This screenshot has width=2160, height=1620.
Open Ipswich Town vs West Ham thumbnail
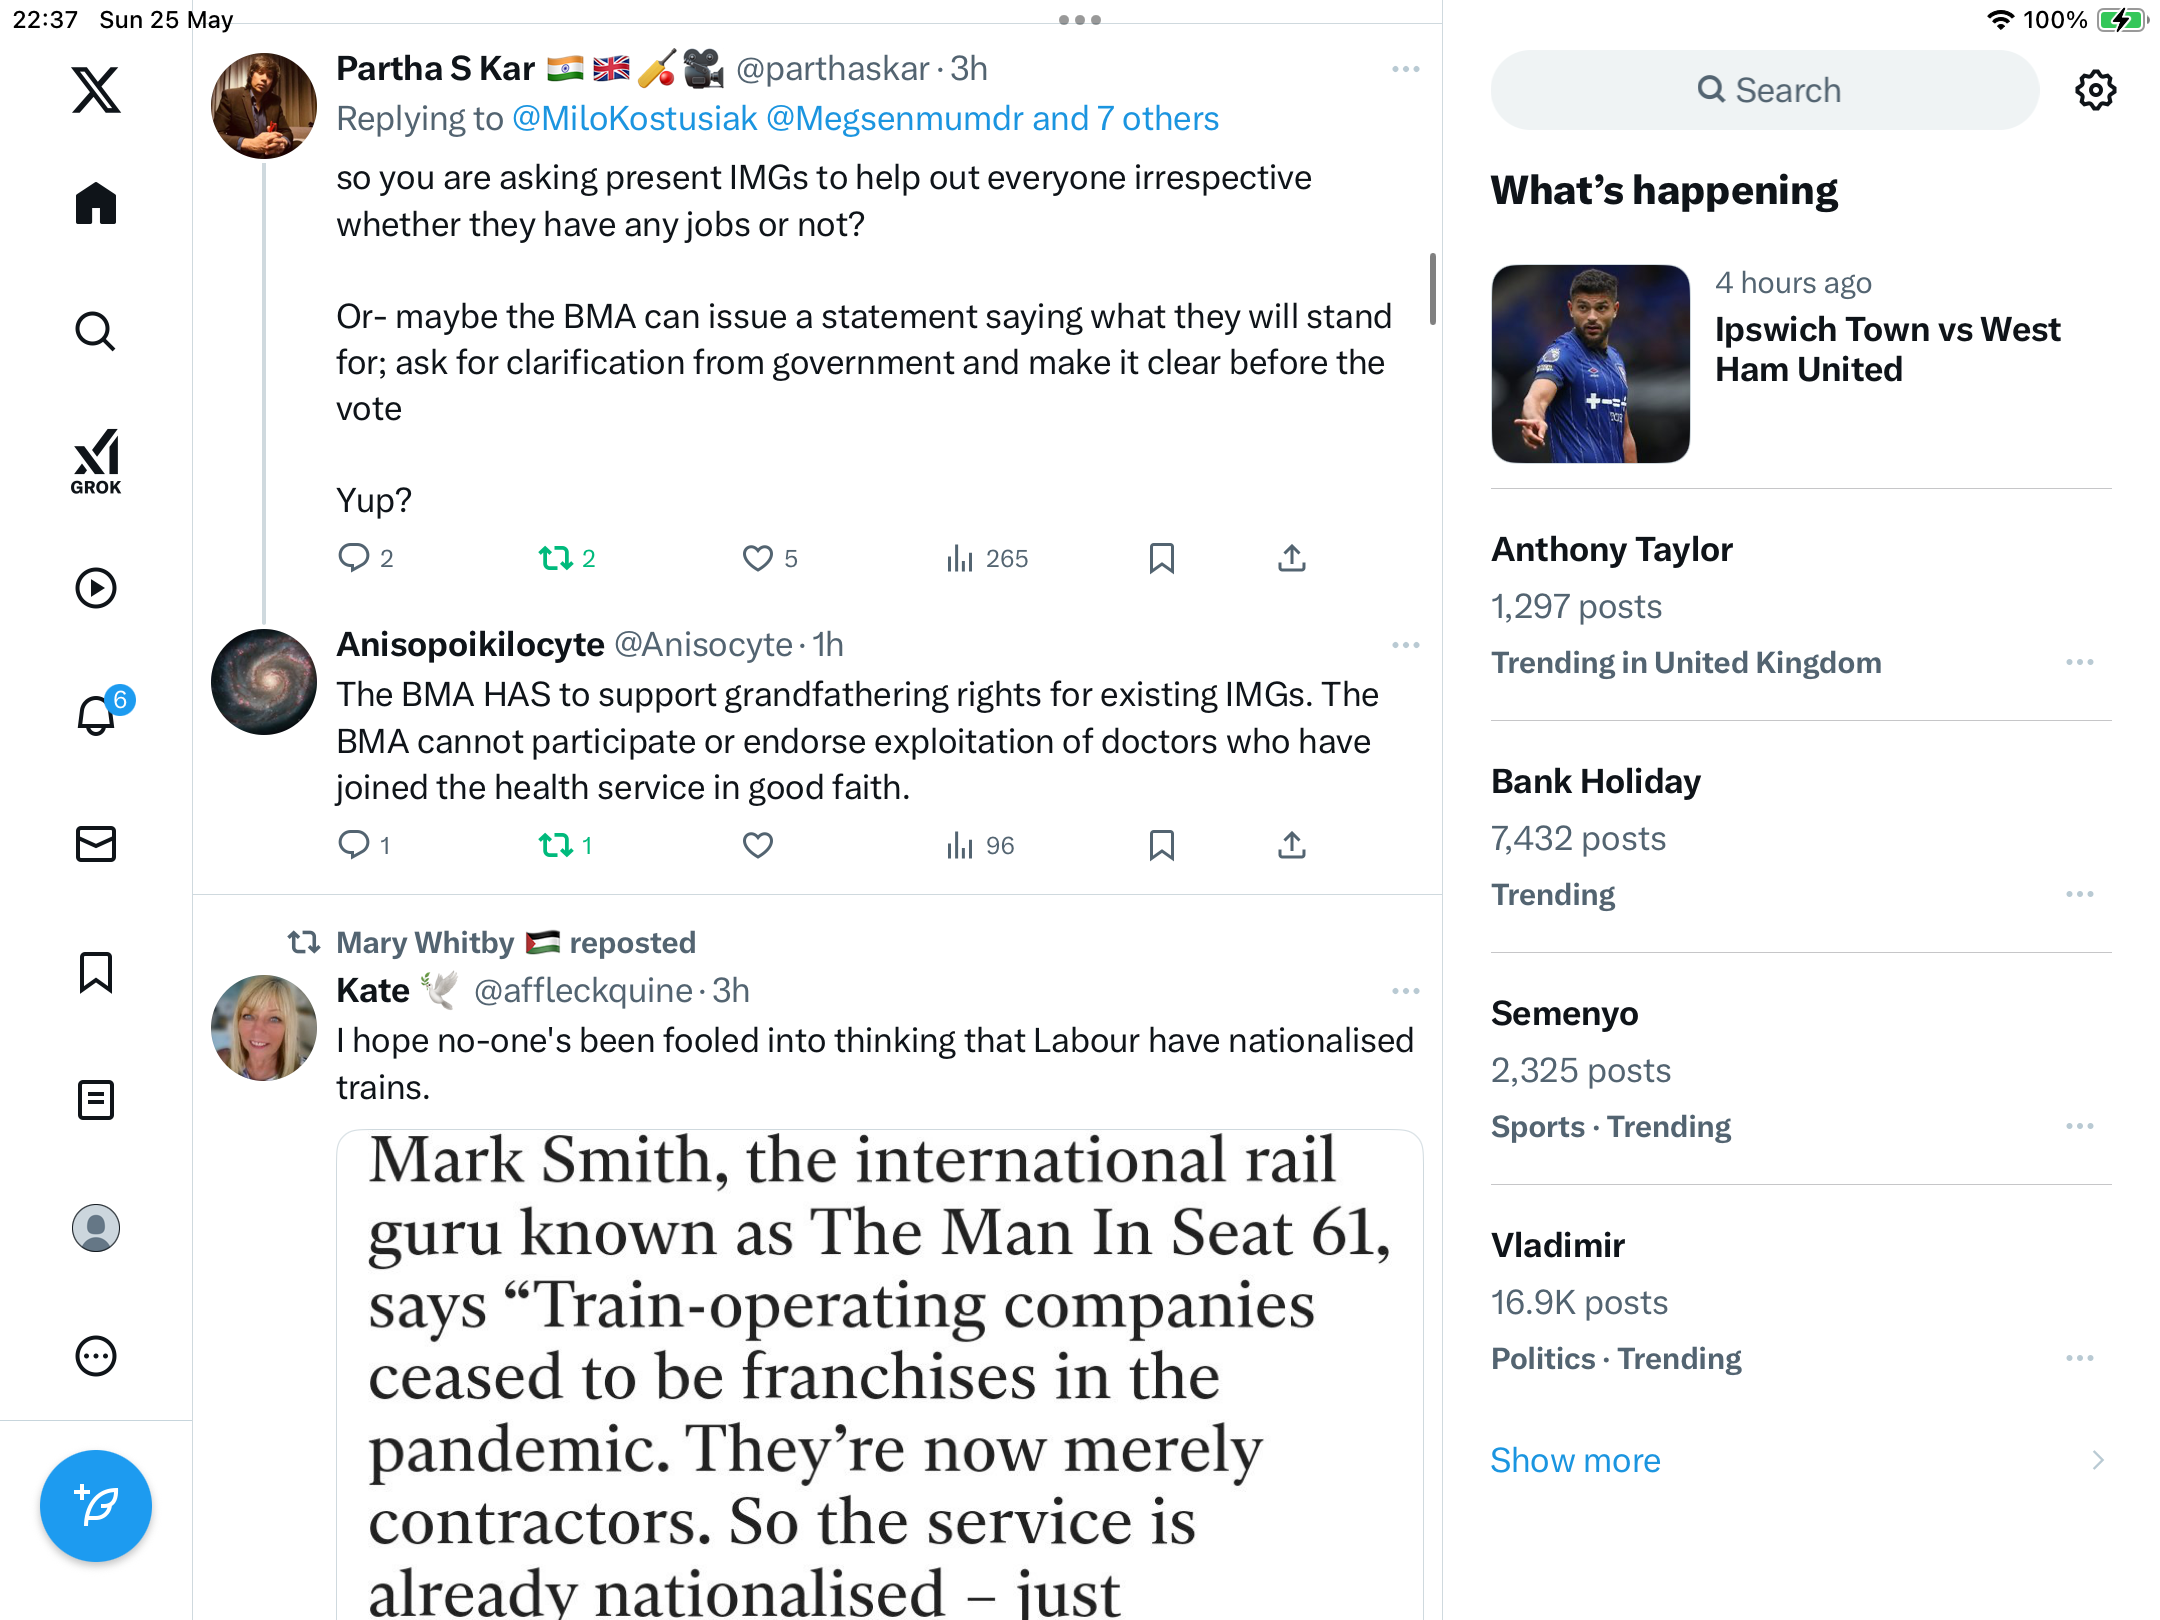(1590, 364)
